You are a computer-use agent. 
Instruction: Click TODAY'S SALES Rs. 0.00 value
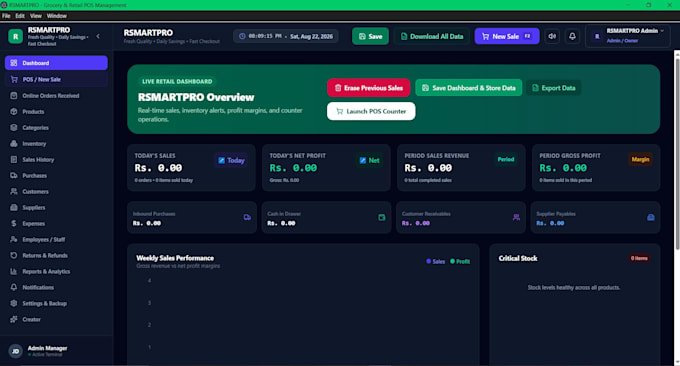[158, 168]
